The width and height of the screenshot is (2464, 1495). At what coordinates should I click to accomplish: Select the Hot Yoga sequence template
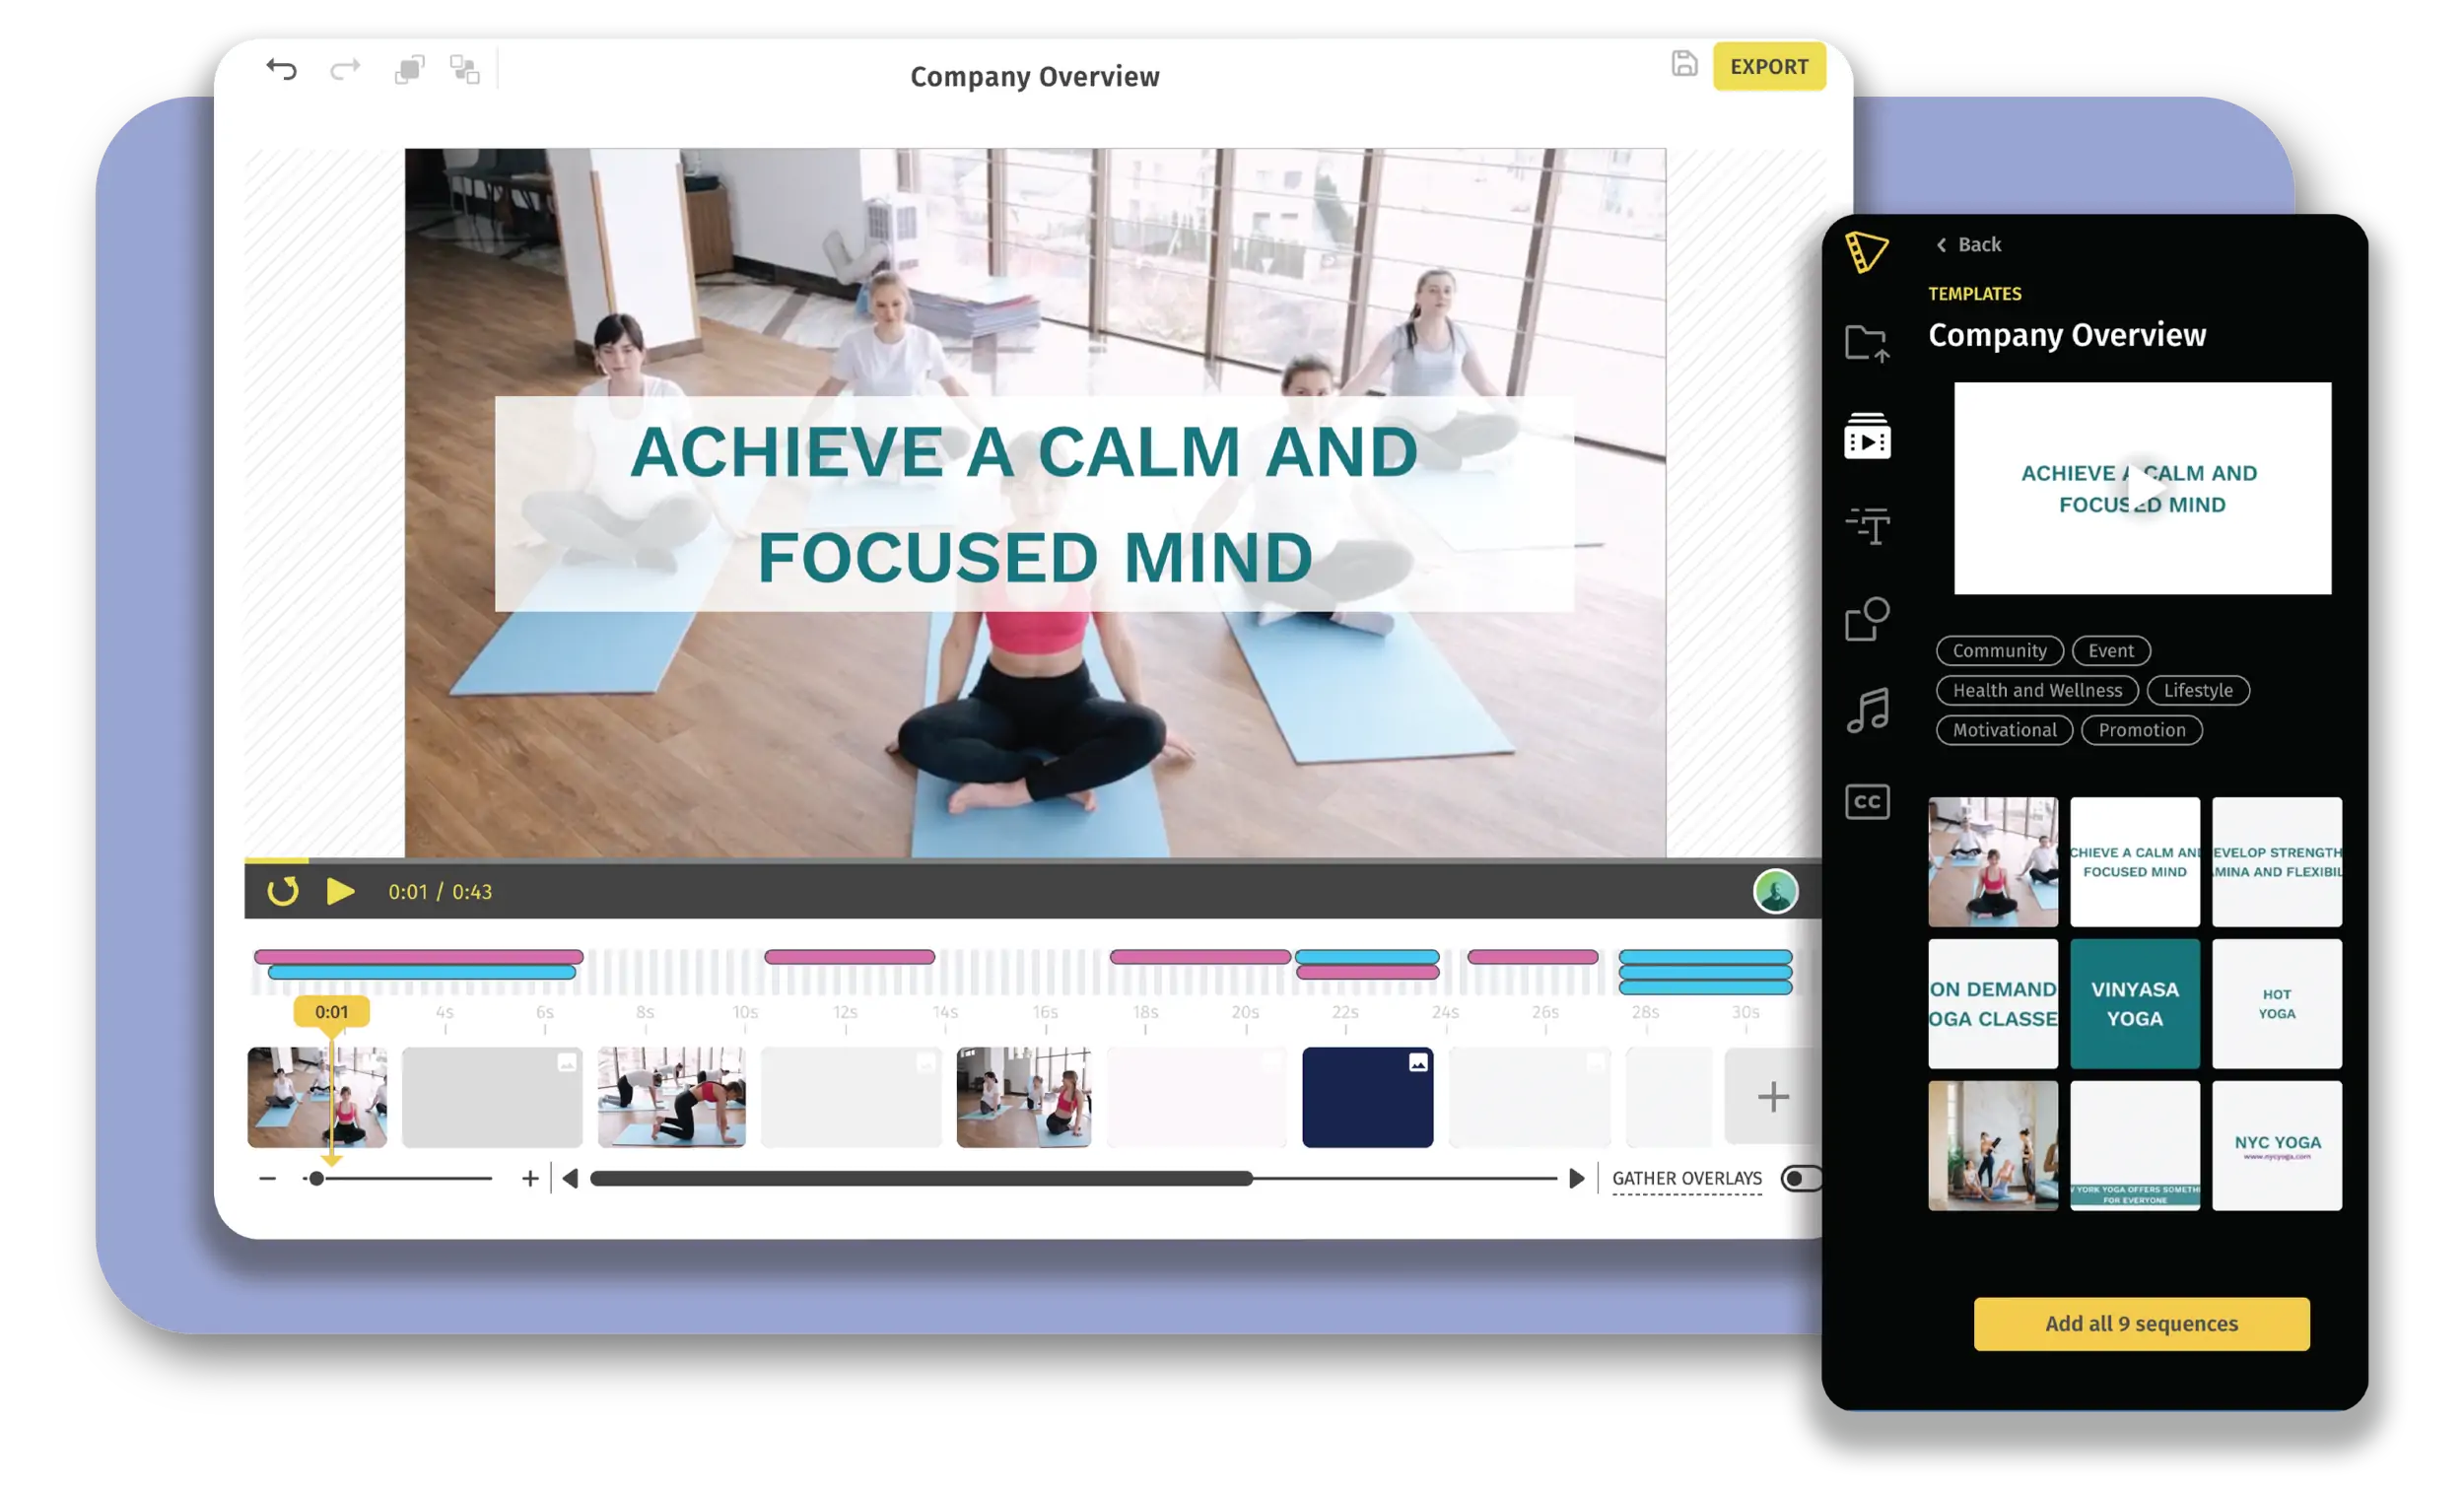click(x=2278, y=1004)
